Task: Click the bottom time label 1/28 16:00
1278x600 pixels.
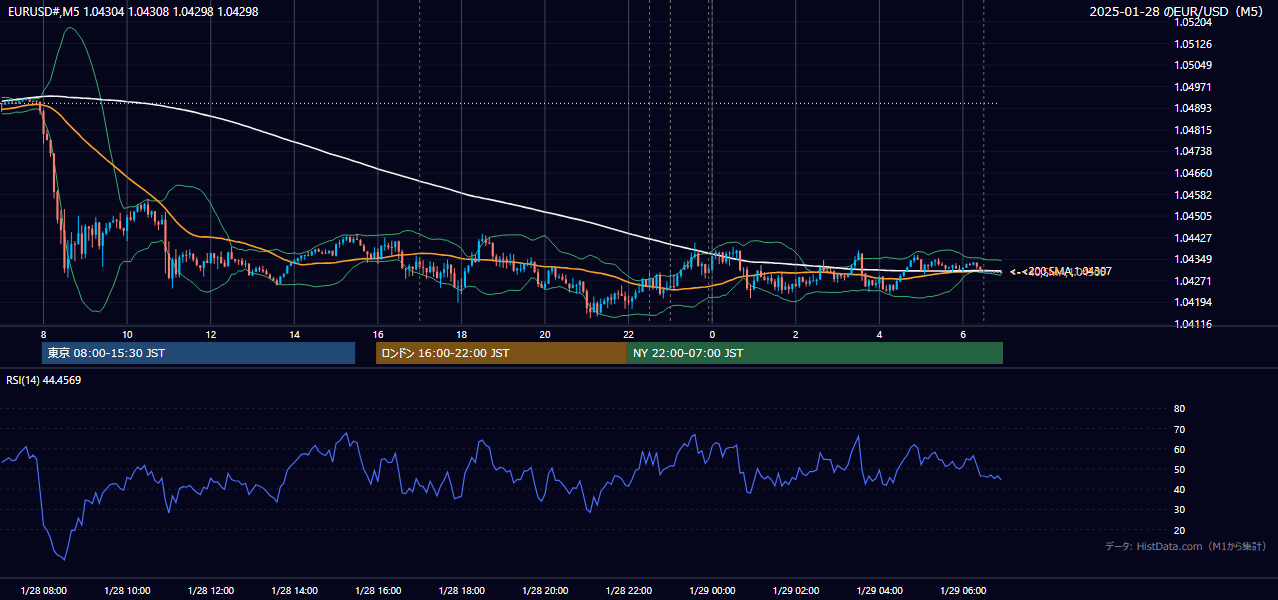Action: coord(378,591)
